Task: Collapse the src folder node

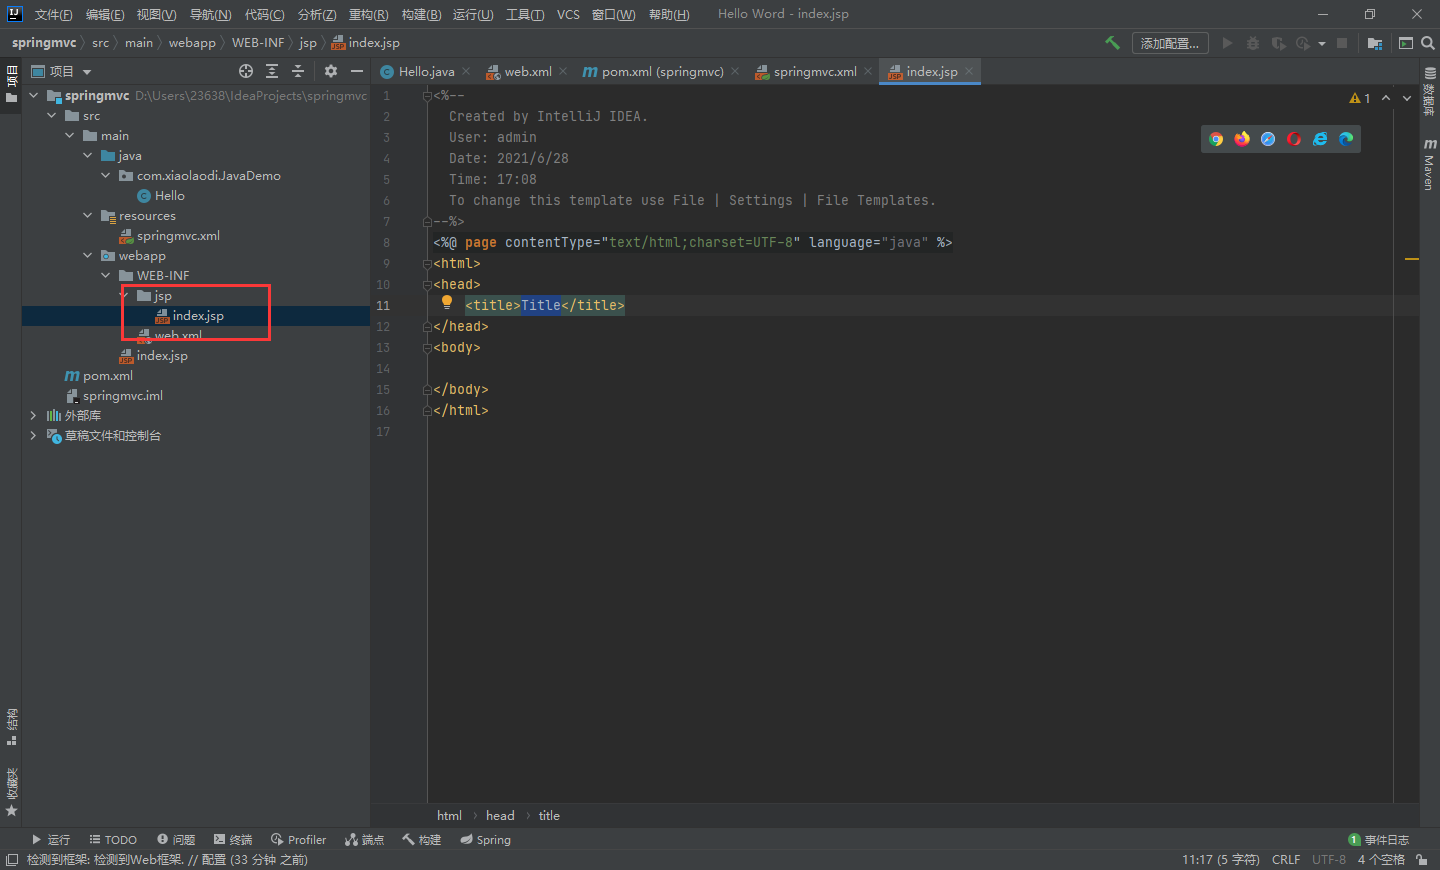Action: coord(52,116)
